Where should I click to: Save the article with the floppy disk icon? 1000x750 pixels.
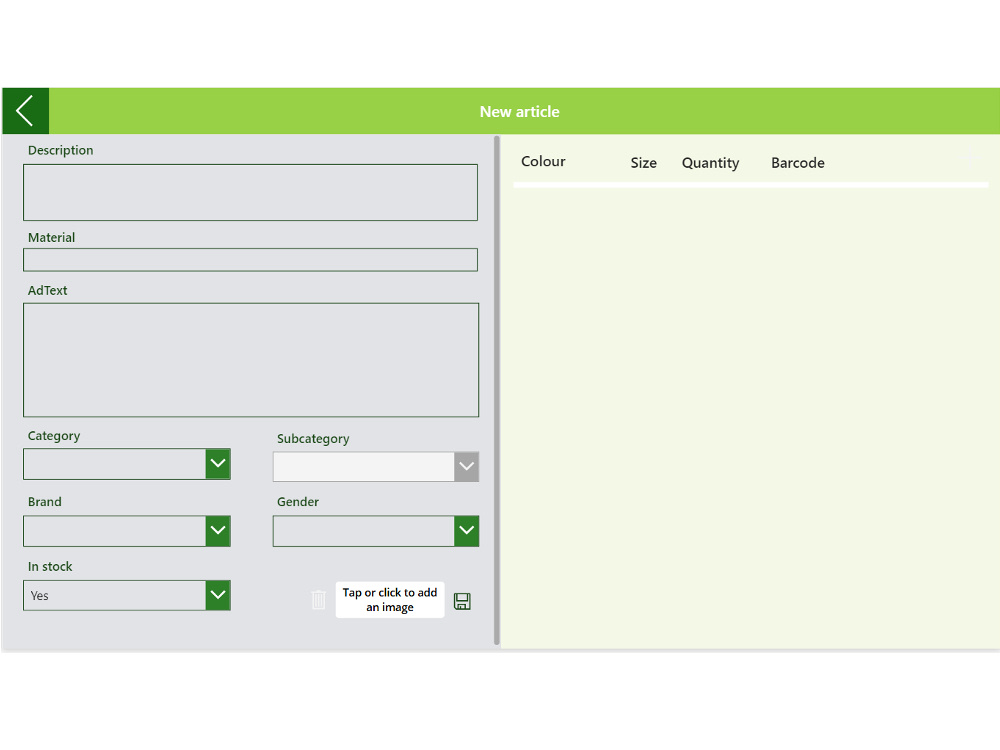462,601
